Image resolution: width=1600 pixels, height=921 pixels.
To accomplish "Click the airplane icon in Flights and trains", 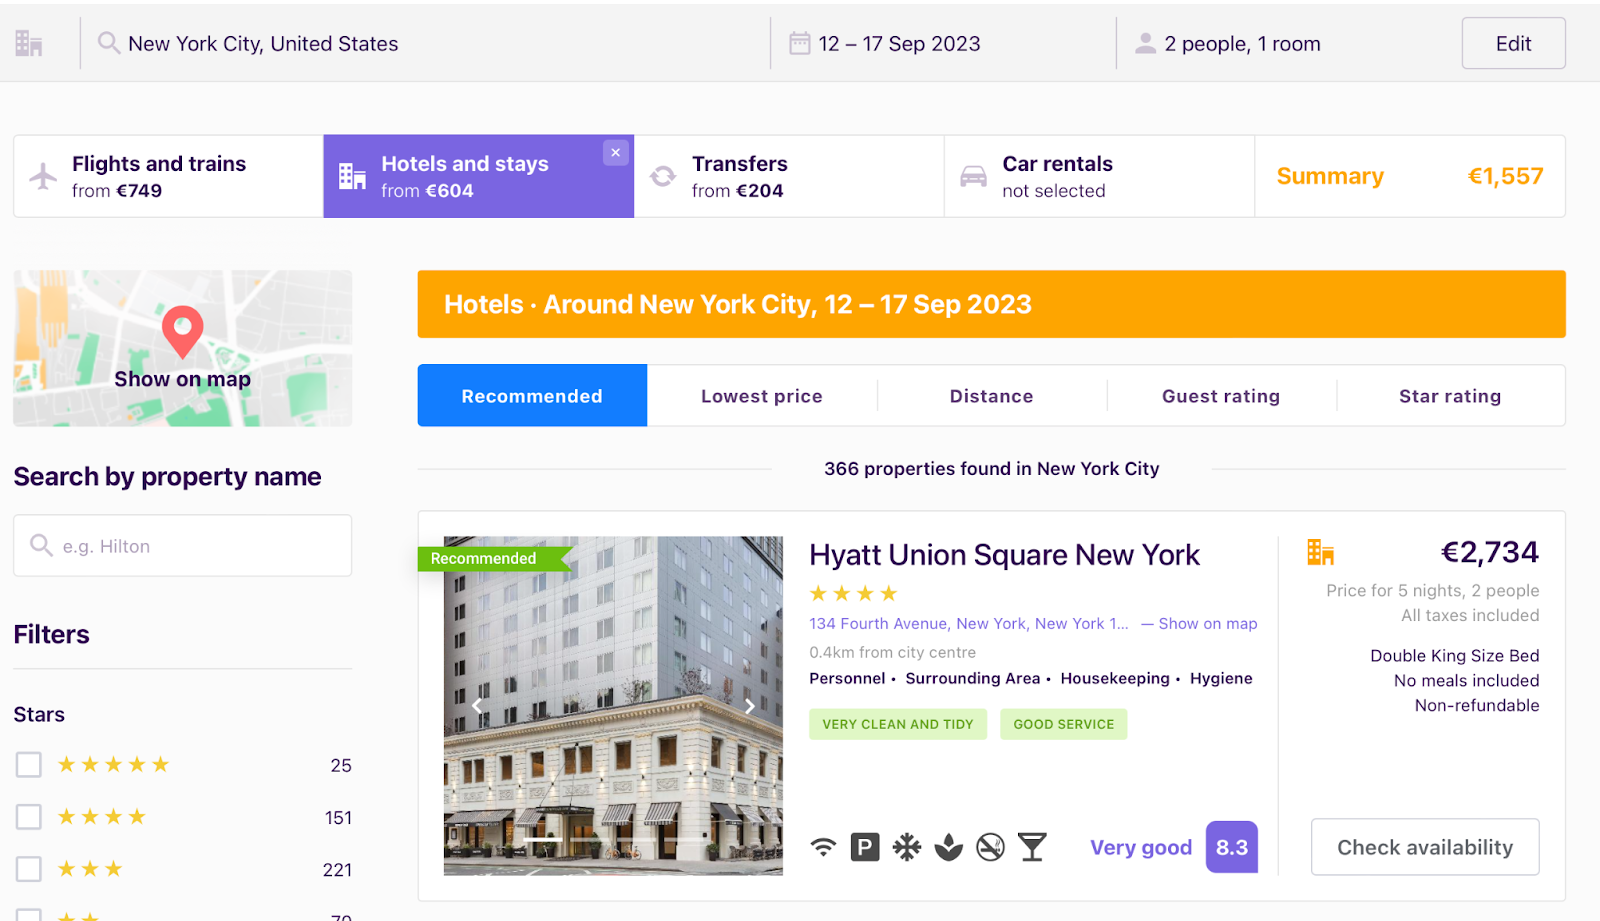I will (43, 176).
